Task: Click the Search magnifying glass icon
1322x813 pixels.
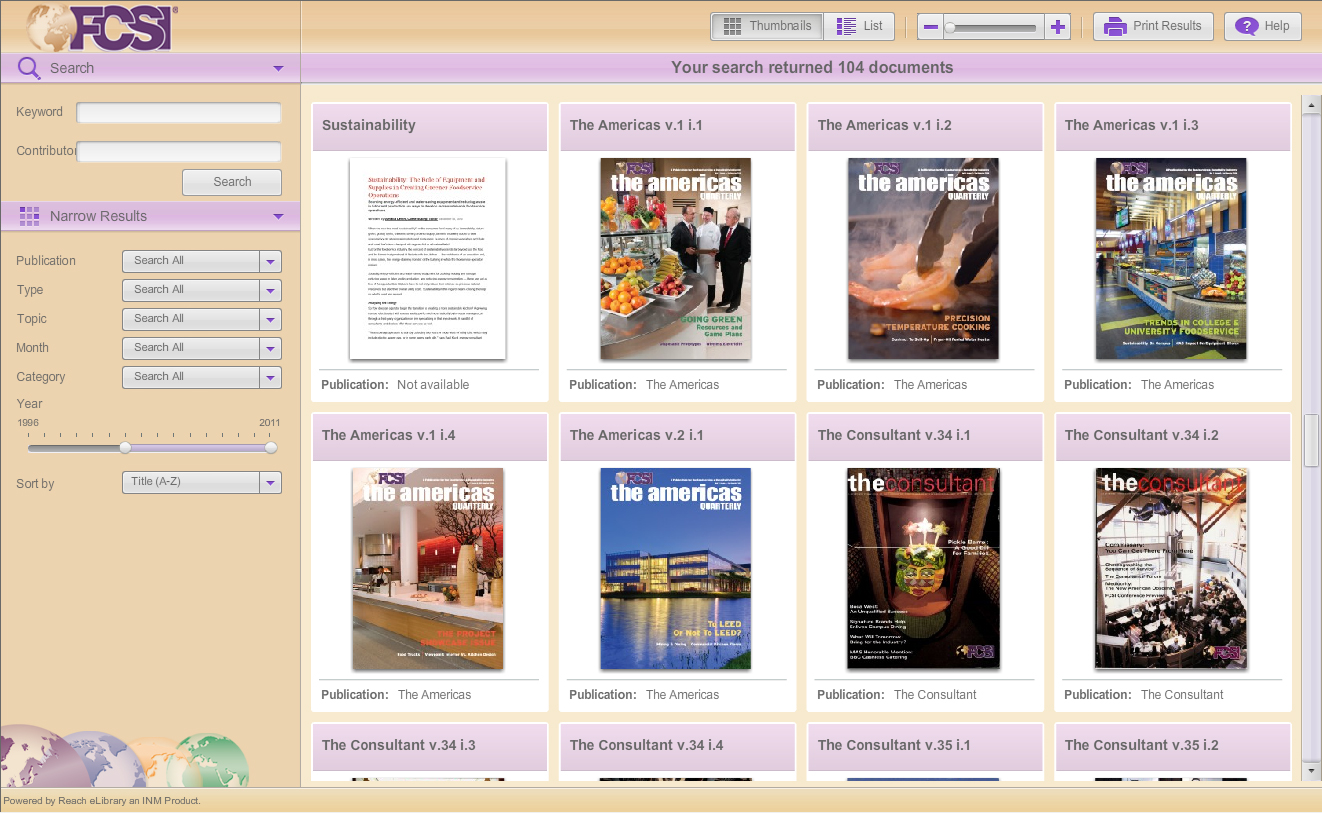Action: [x=30, y=68]
